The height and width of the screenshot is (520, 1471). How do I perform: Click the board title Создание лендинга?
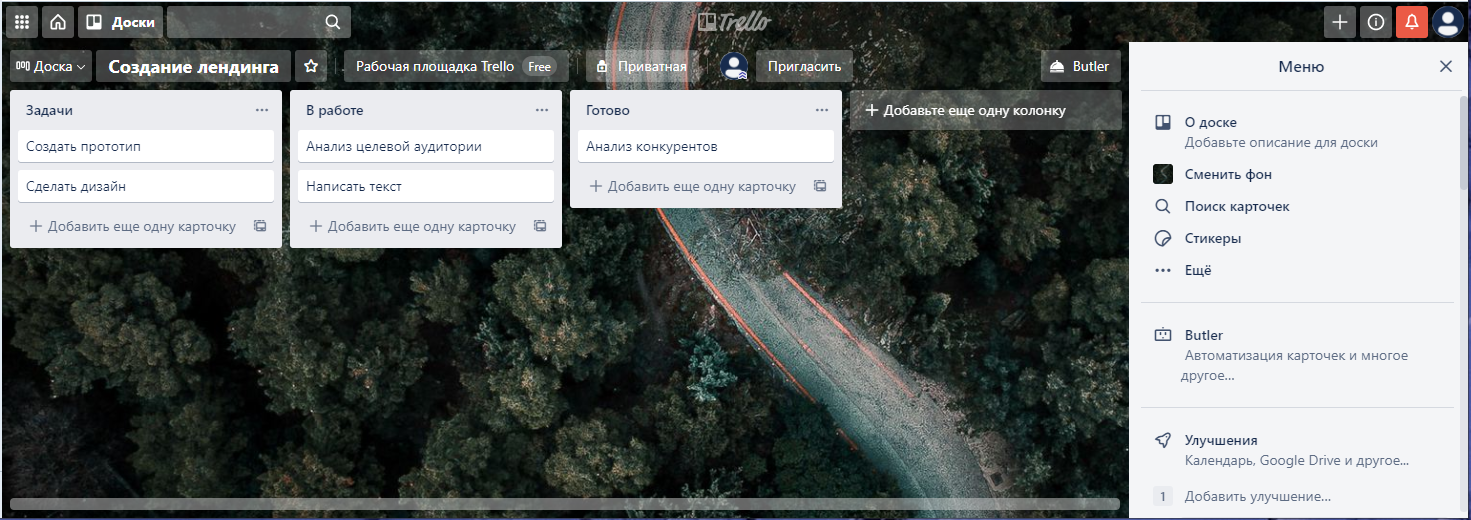[x=194, y=66]
